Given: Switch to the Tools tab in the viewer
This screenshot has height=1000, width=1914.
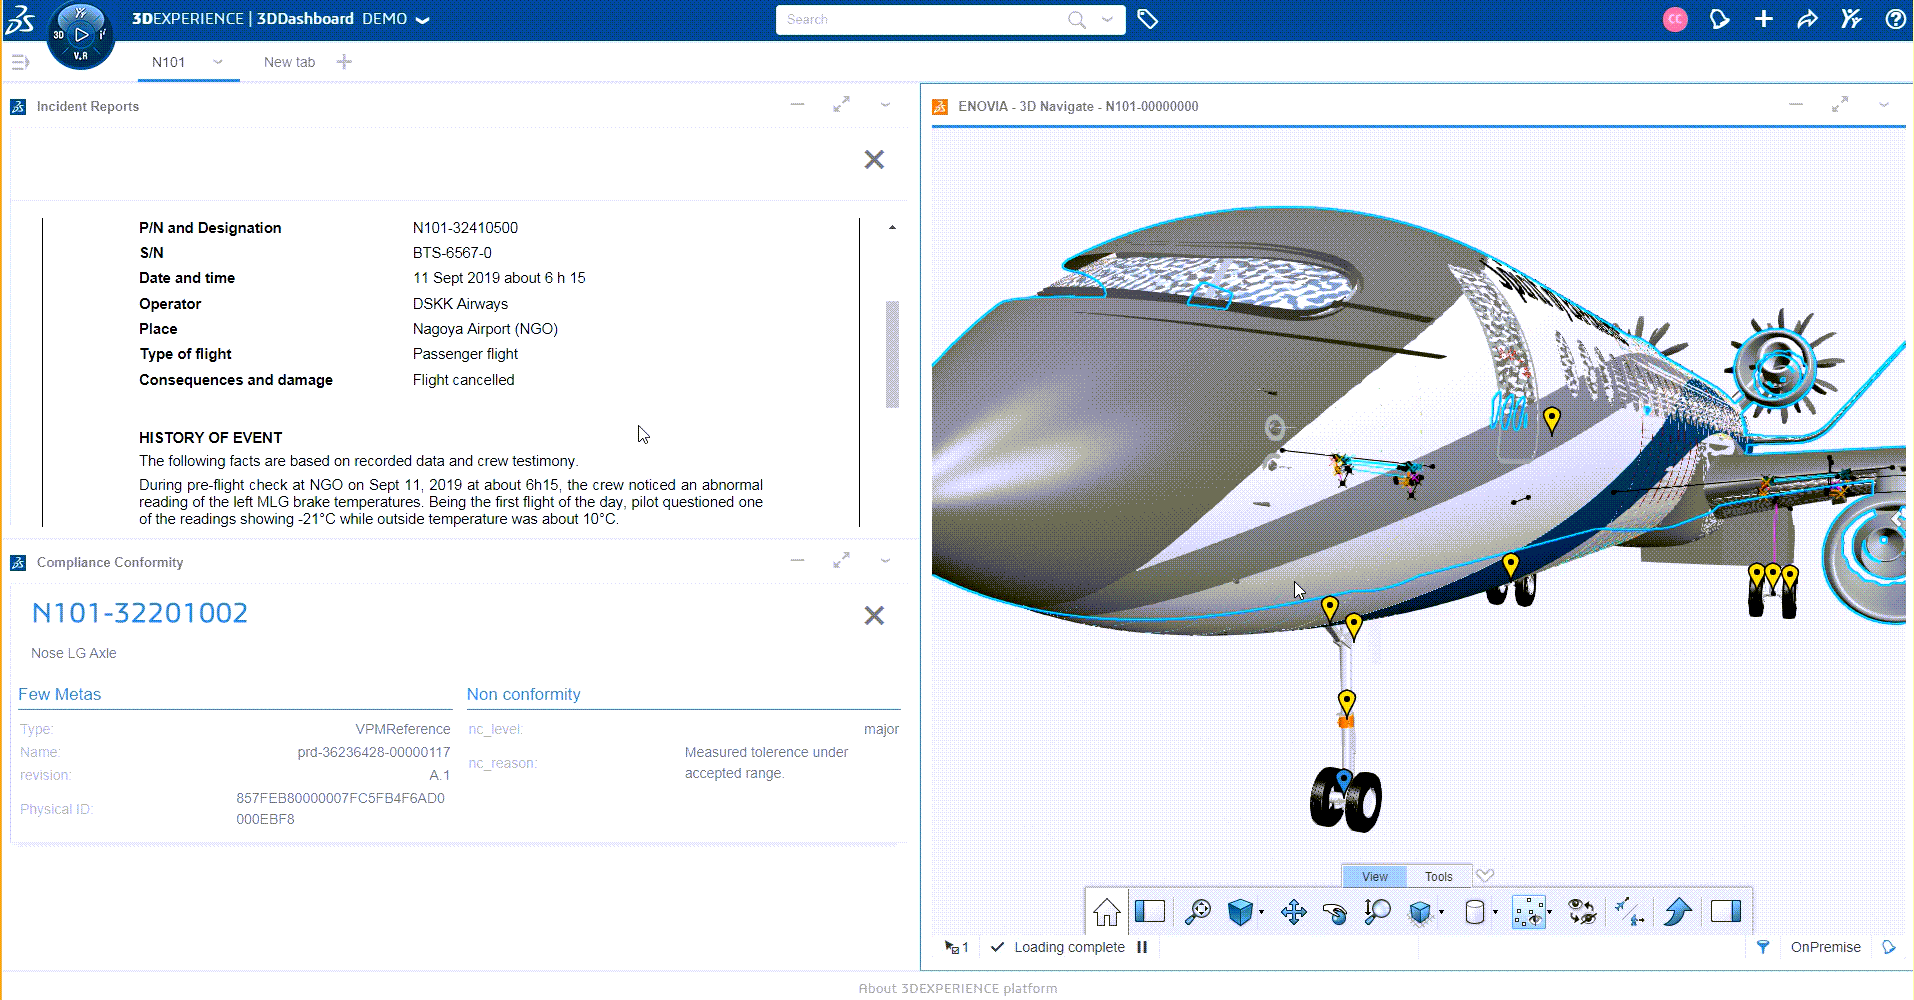Looking at the screenshot, I should tap(1439, 876).
